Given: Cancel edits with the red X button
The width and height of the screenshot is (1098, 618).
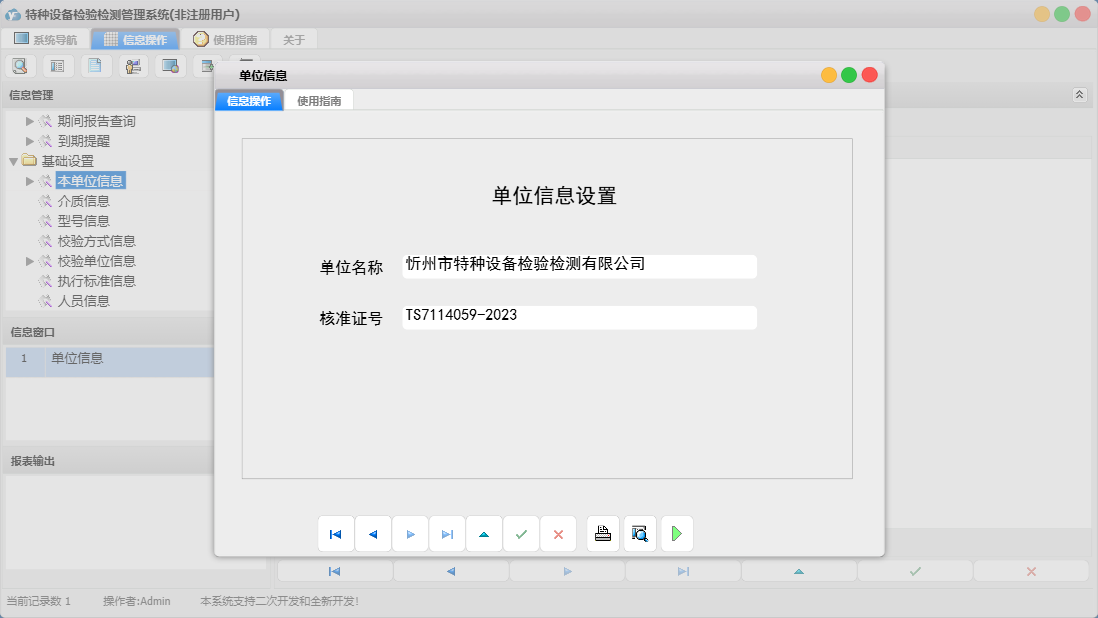Looking at the screenshot, I should 558,533.
